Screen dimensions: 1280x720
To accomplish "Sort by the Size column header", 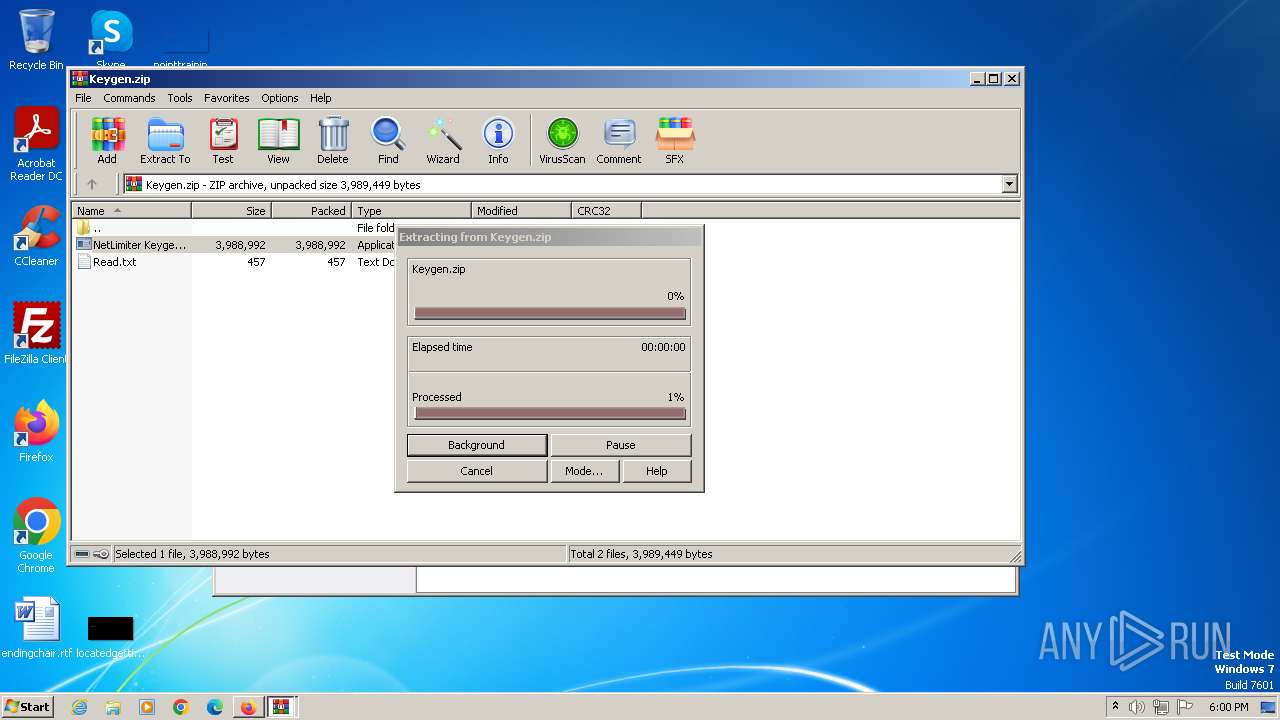I will click(x=231, y=211).
